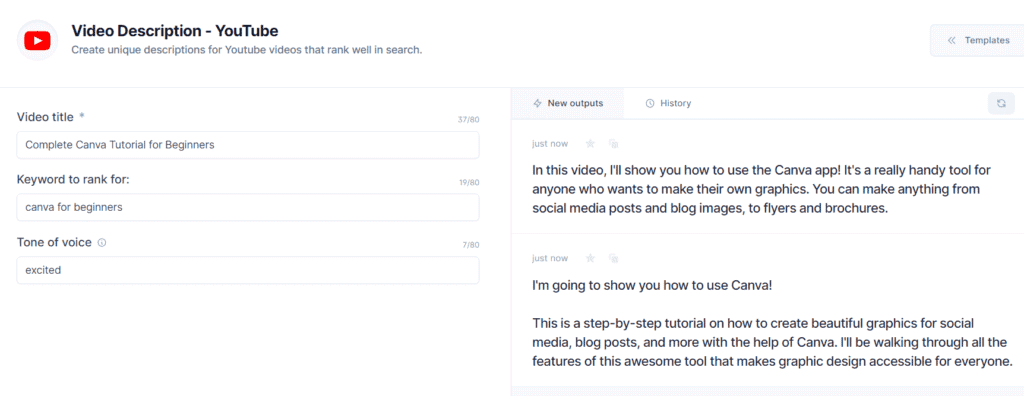Viewport: 1024px width, 396px height.
Task: Copy the second output text
Action: click(613, 258)
